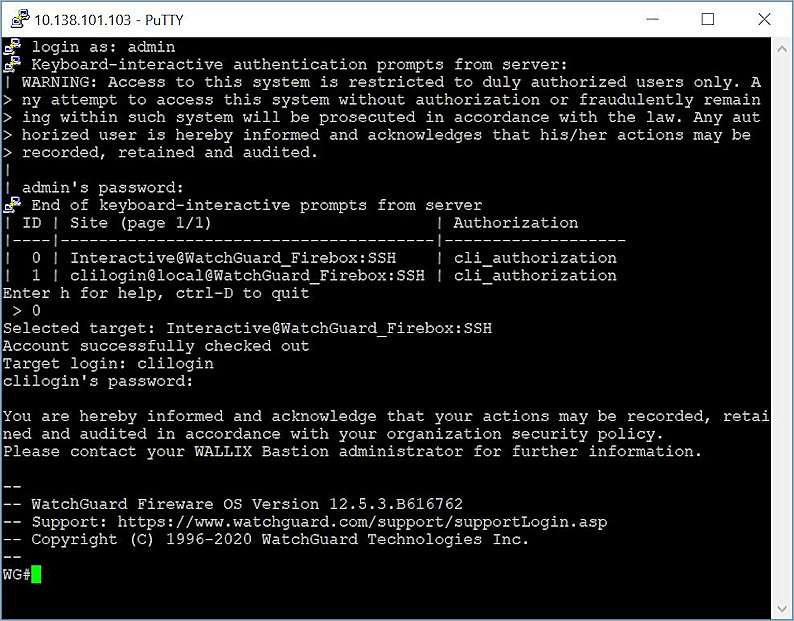Click the scrollbar up arrow

tap(781, 47)
